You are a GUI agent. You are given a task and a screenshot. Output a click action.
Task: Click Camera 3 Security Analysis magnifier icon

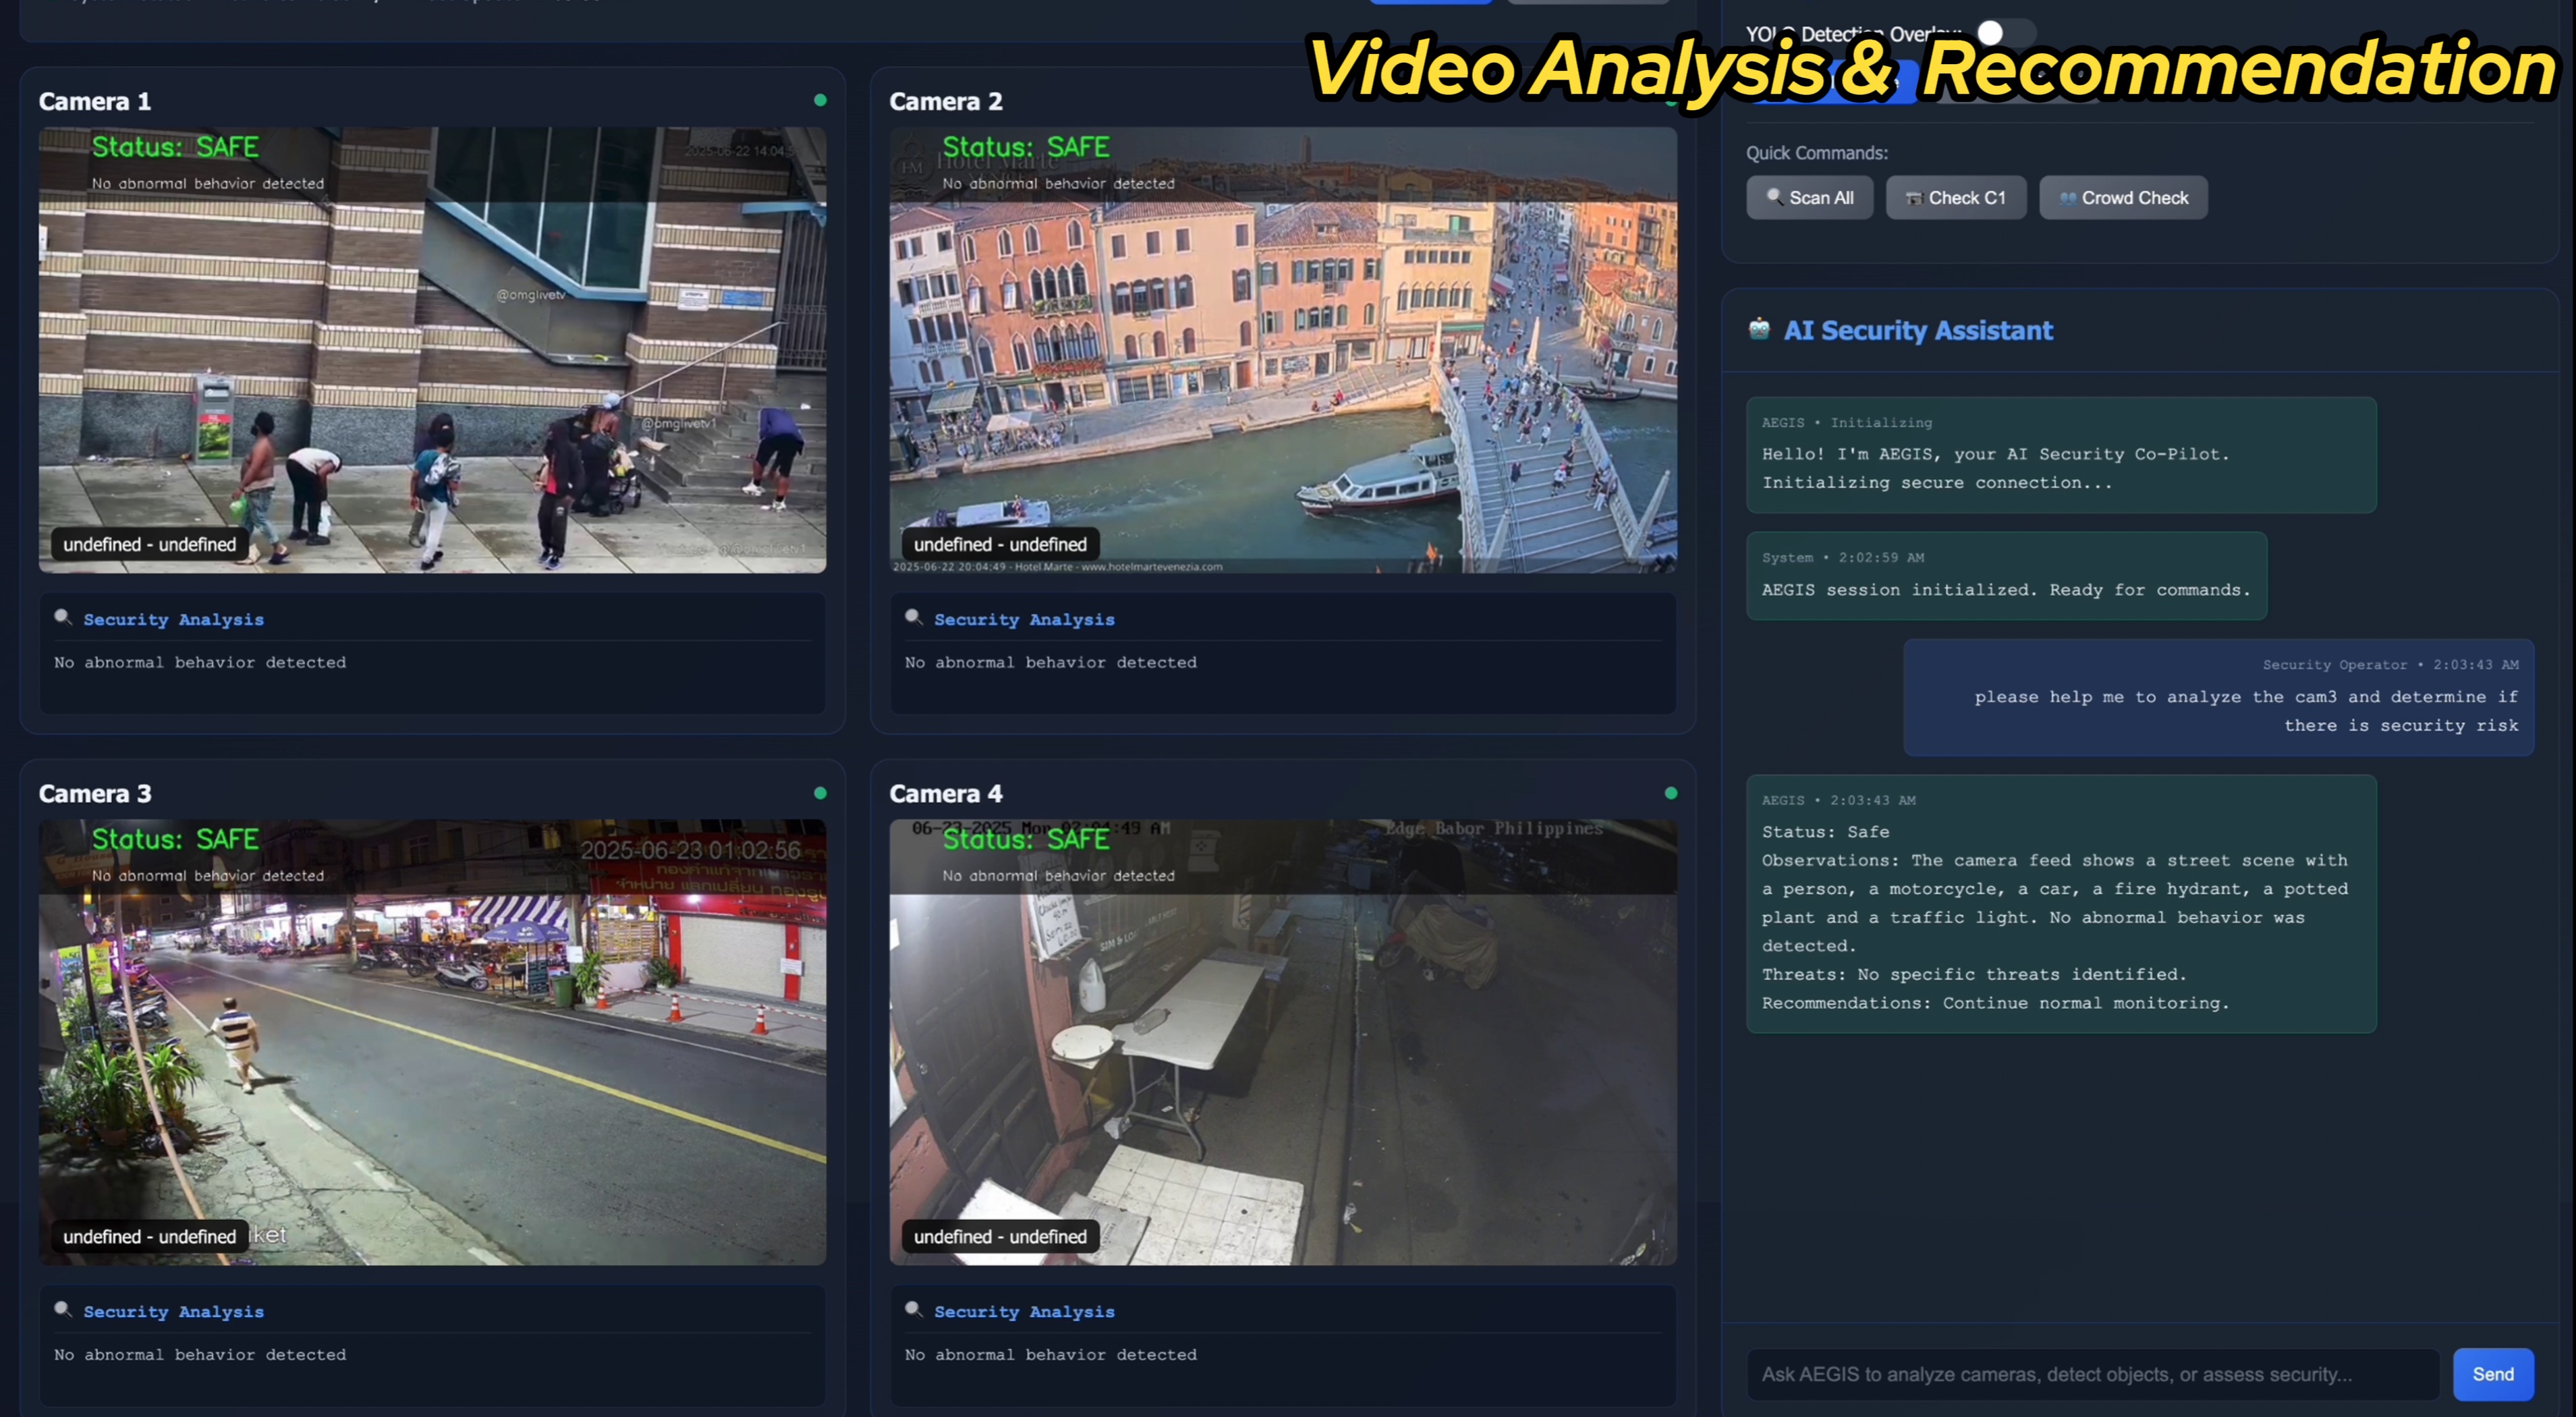(63, 1309)
